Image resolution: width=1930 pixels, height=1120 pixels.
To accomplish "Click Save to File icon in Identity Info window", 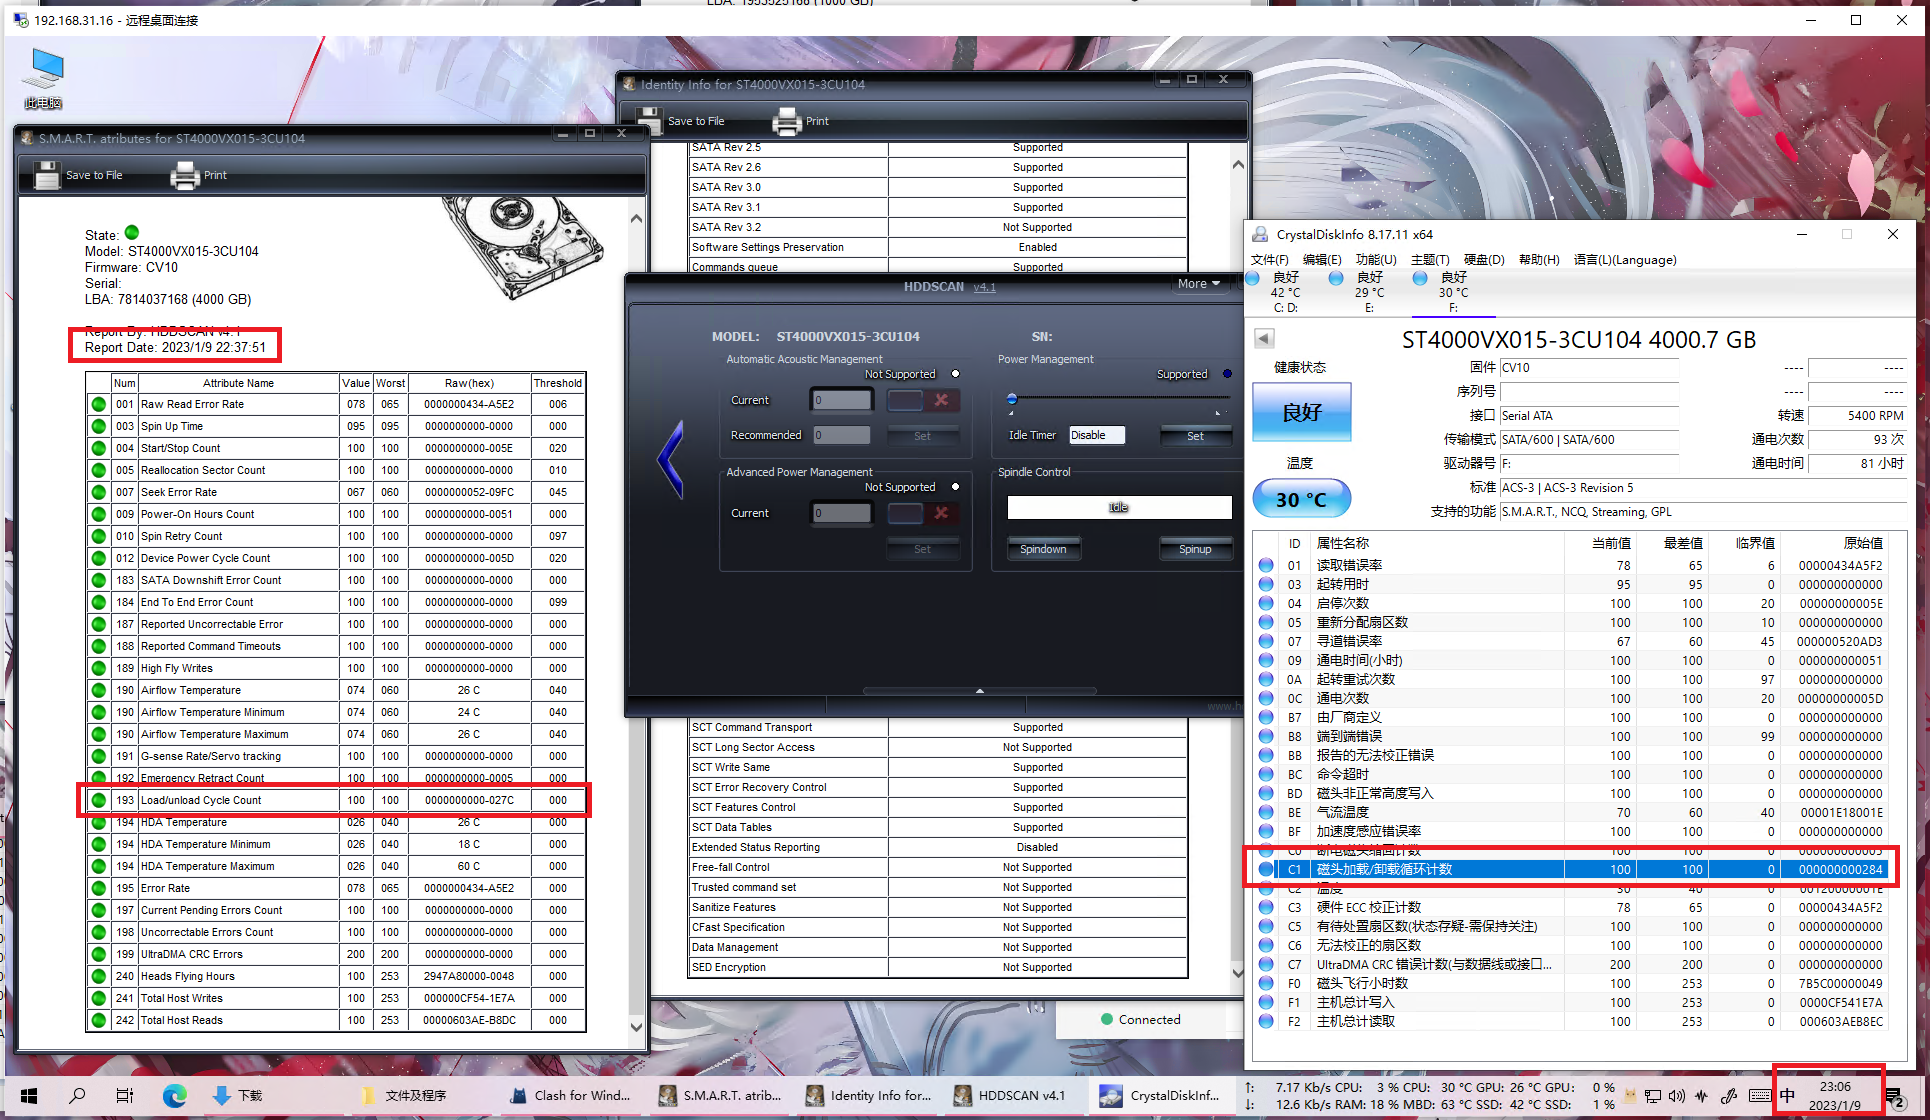I will tap(649, 121).
